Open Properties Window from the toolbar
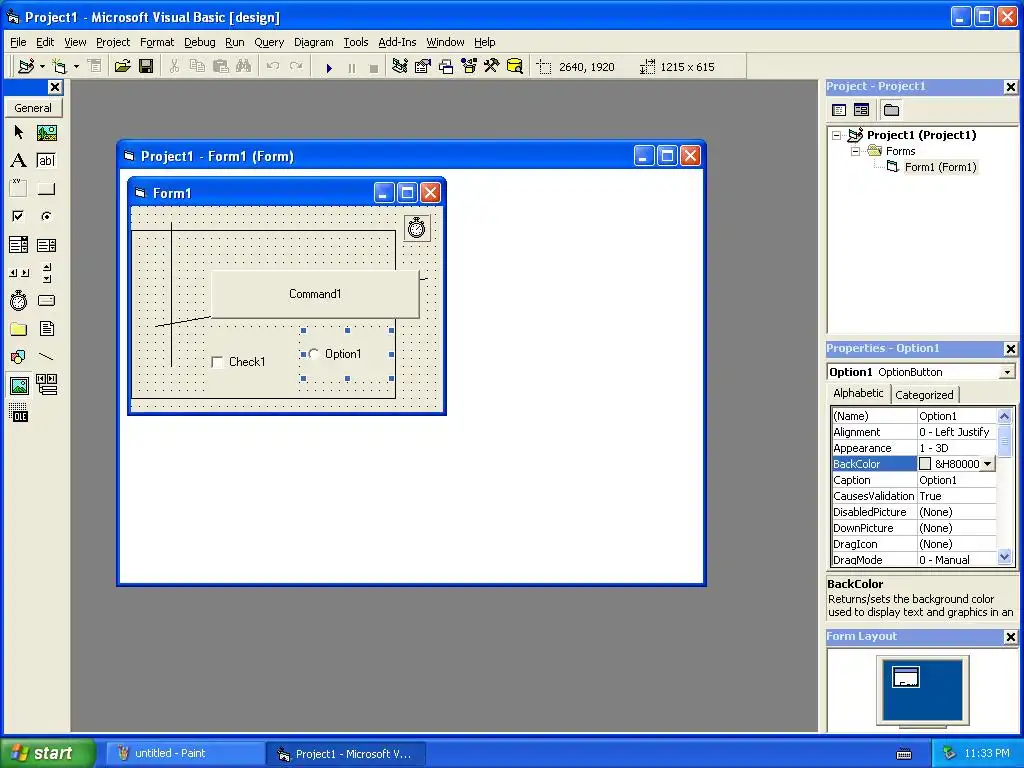The width and height of the screenshot is (1024, 768). (423, 66)
